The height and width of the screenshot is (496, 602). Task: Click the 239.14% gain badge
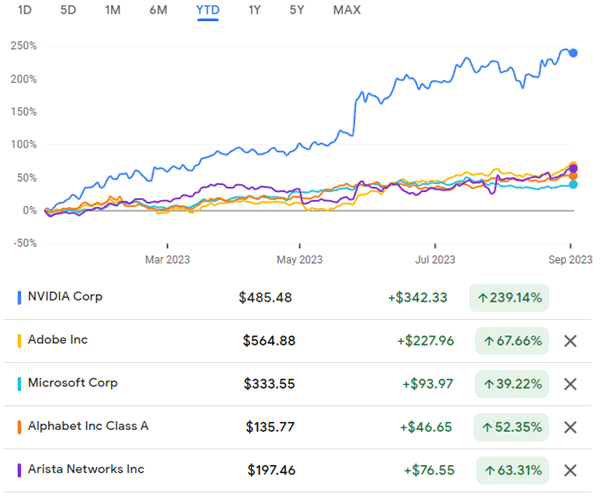(509, 298)
